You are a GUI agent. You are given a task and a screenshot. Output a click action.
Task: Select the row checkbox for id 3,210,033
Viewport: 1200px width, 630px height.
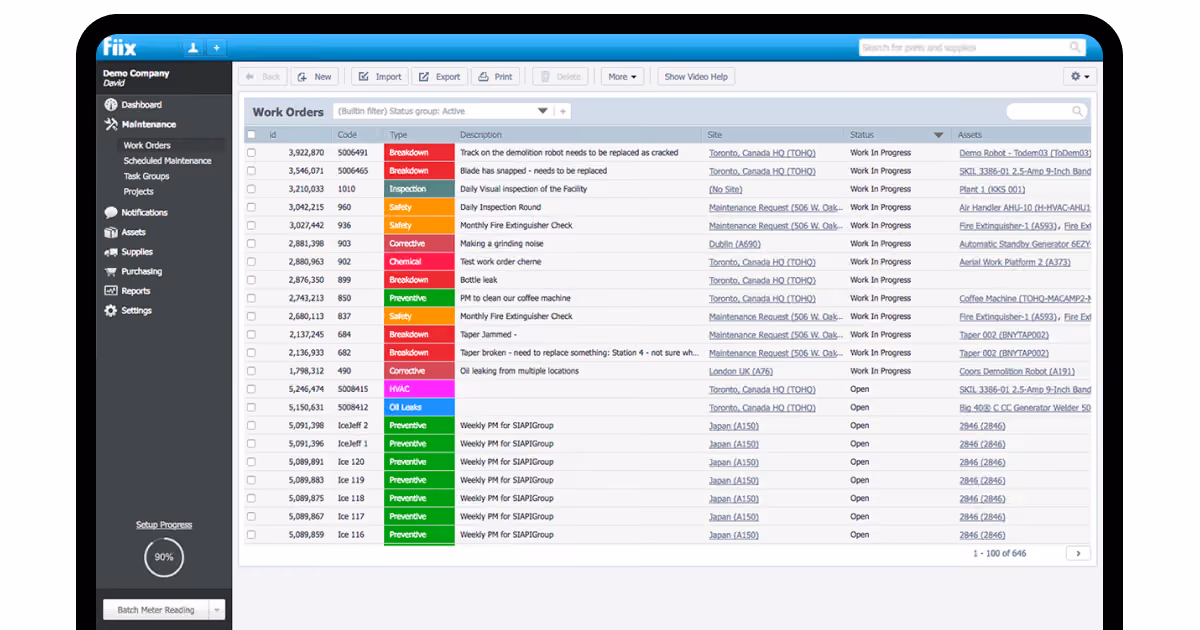pos(251,189)
